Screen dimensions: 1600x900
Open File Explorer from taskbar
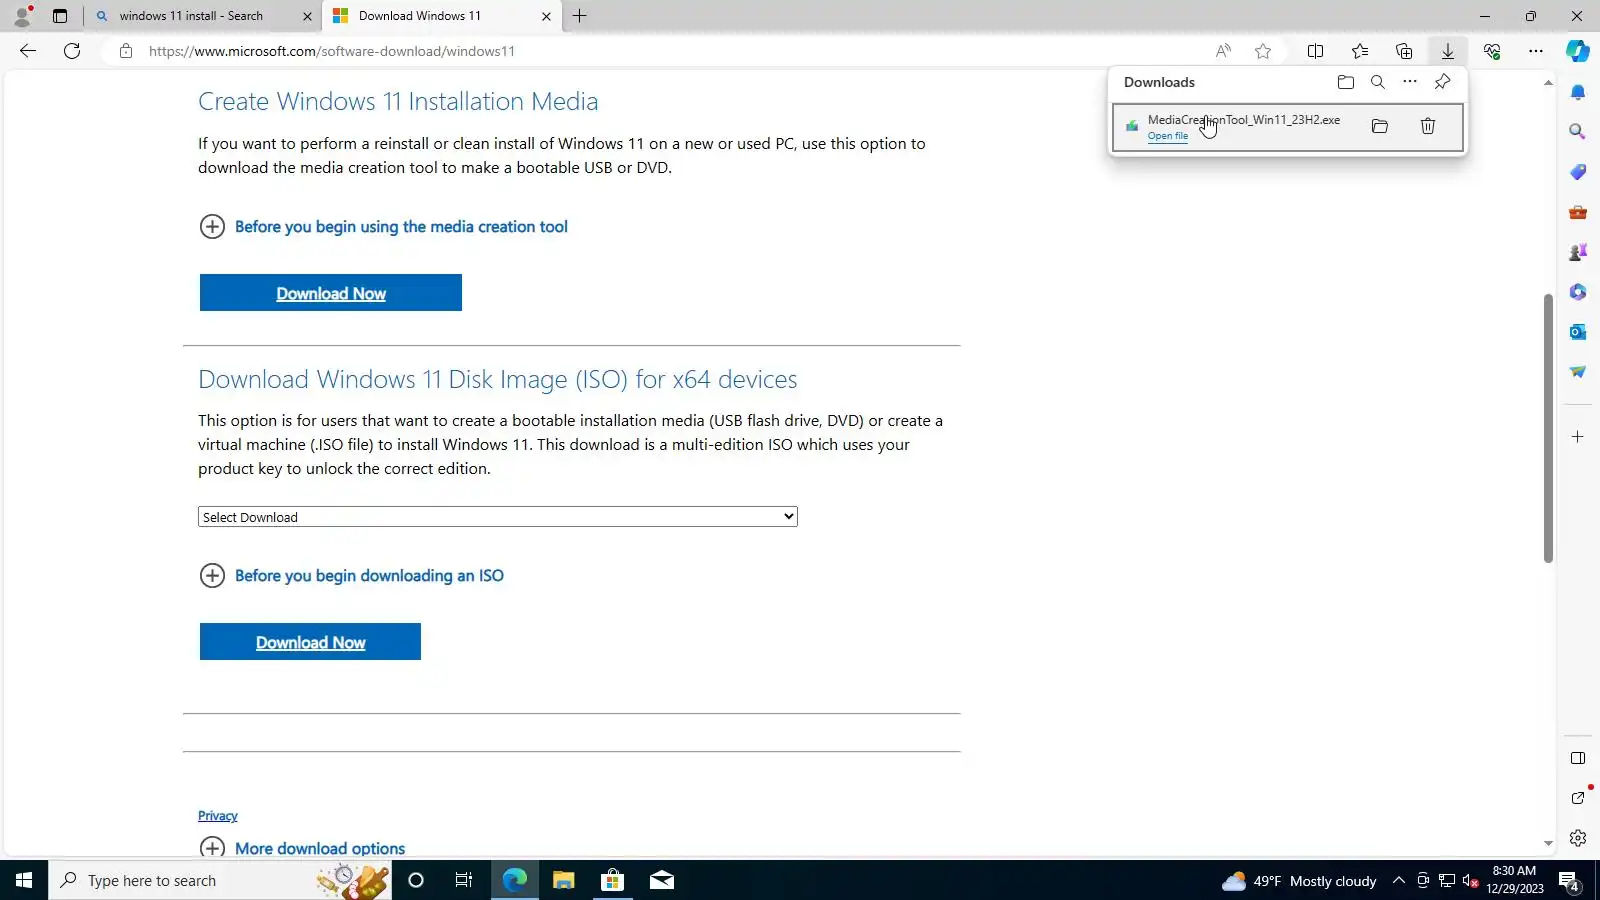564,881
